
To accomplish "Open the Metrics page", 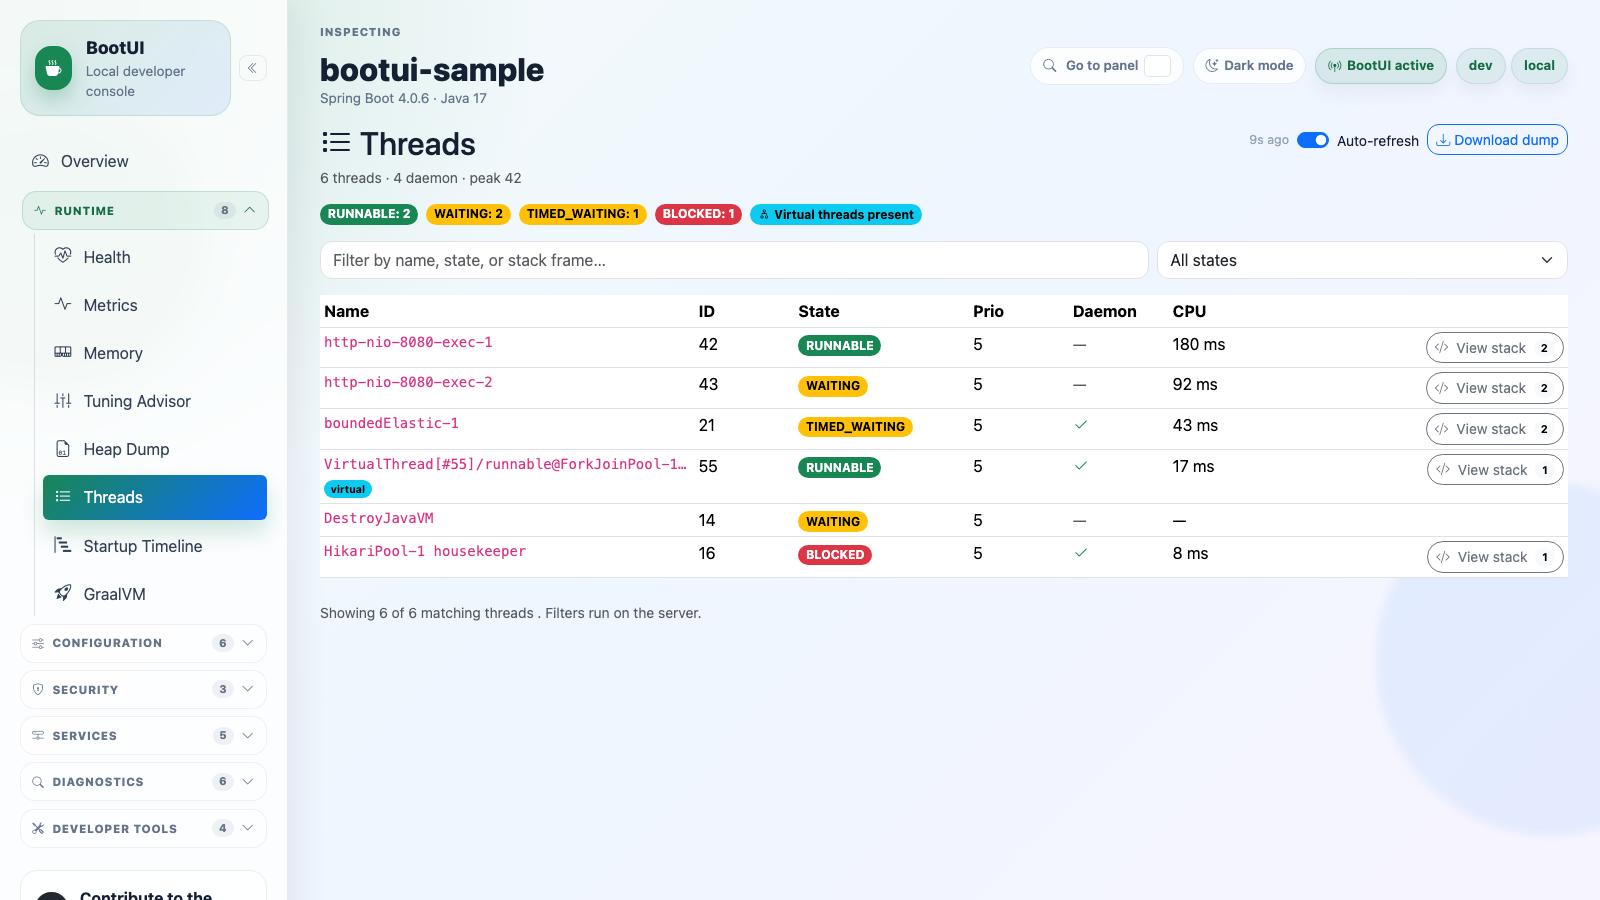I will pyautogui.click(x=155, y=305).
